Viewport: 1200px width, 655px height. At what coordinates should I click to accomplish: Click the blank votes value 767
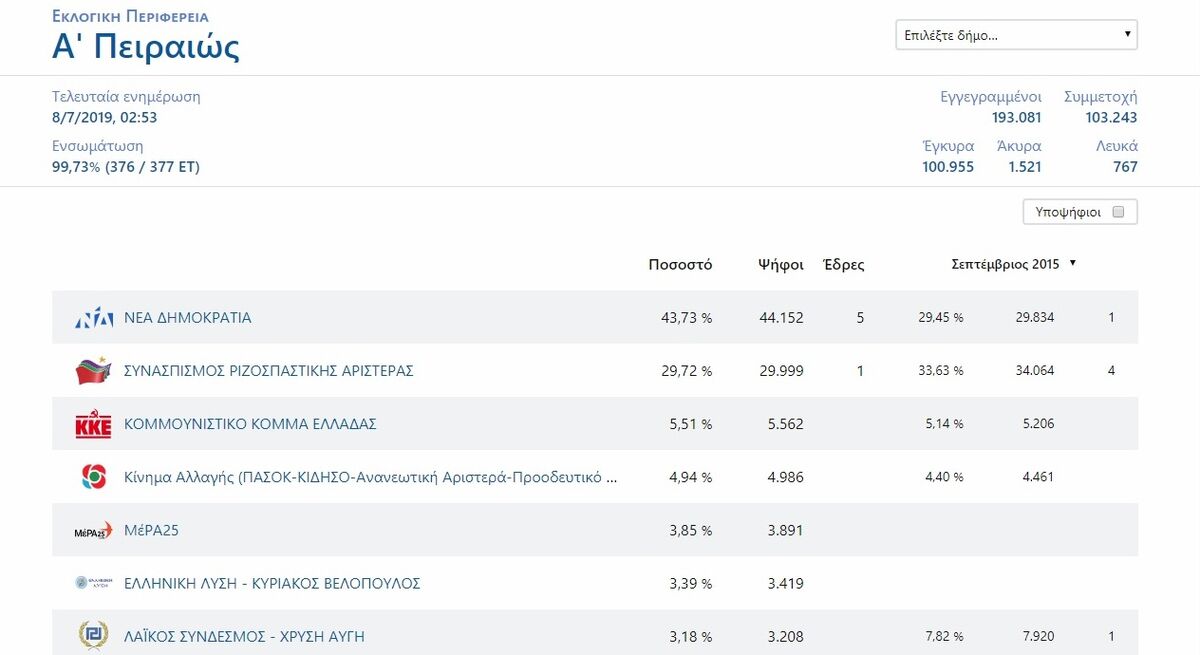[x=1125, y=167]
